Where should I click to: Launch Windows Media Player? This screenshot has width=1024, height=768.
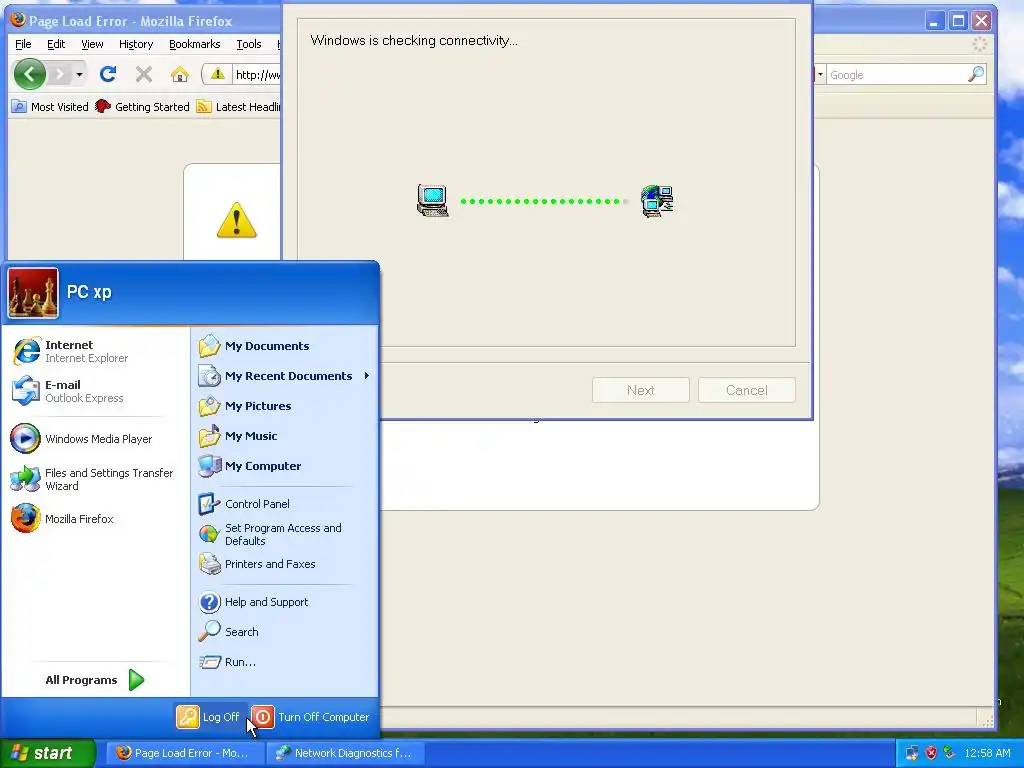(x=95, y=439)
